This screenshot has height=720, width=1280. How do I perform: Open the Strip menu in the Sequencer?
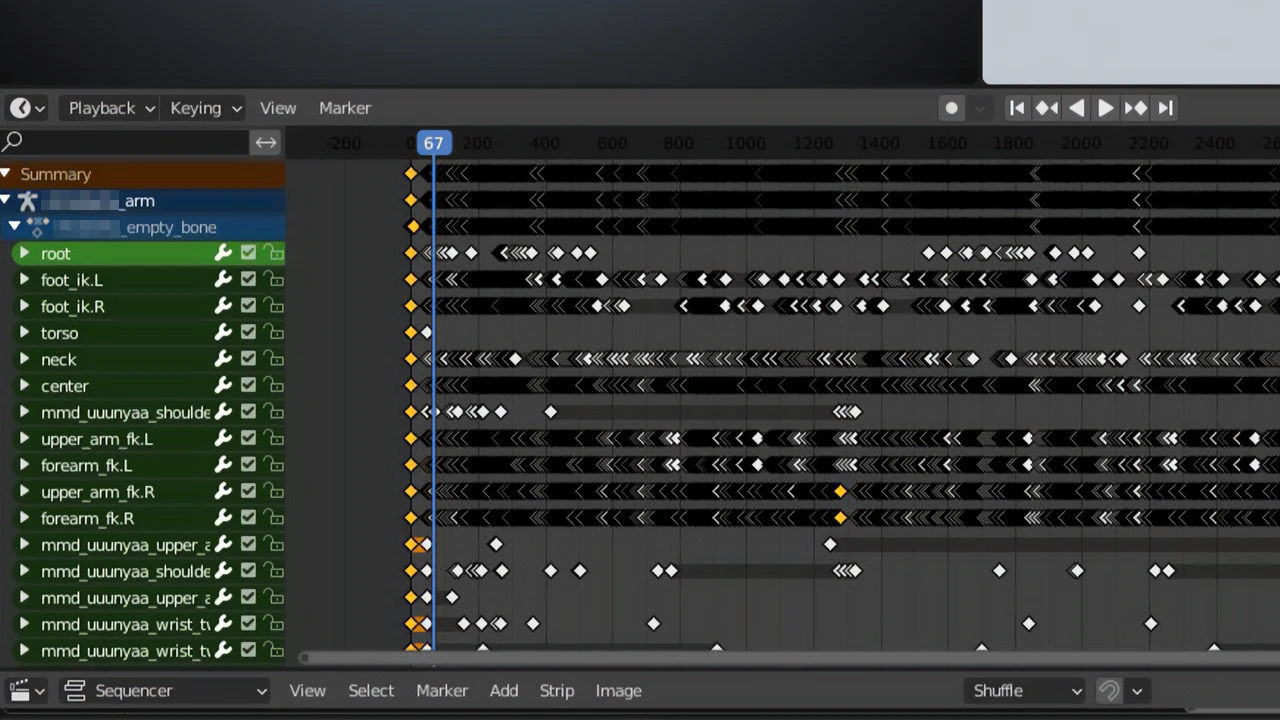click(x=557, y=691)
